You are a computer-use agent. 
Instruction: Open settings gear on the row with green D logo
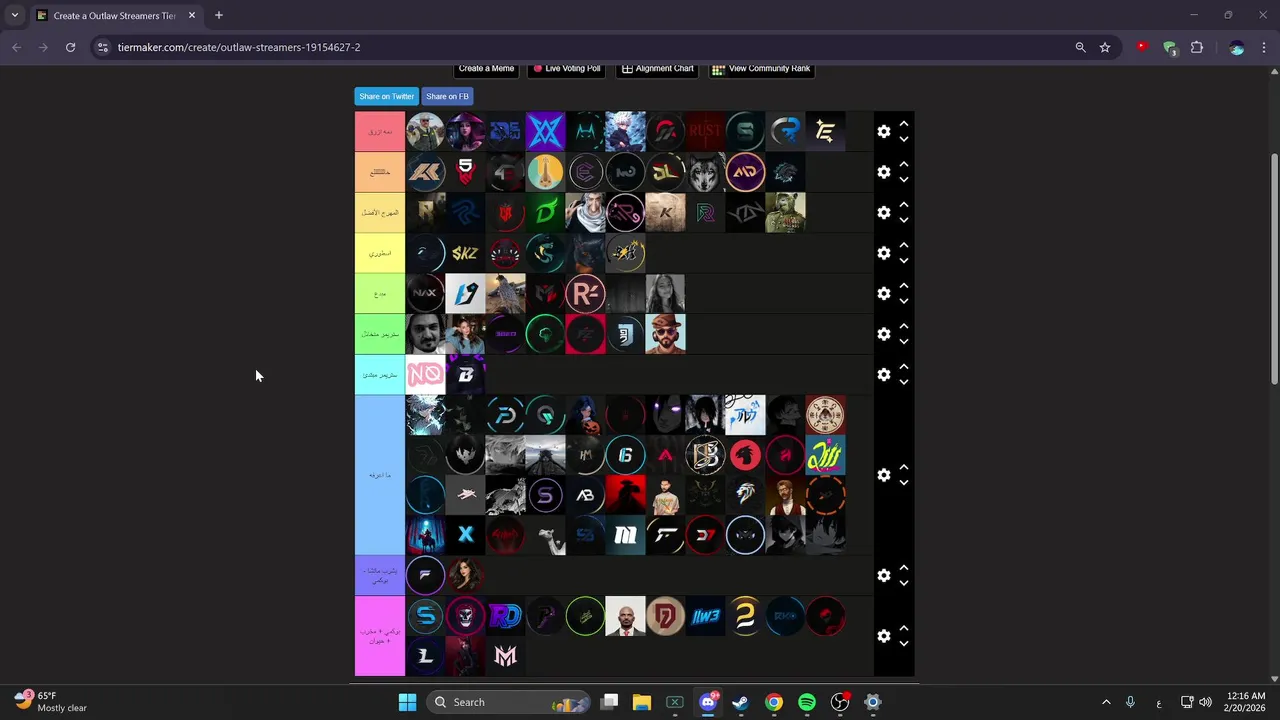883,212
